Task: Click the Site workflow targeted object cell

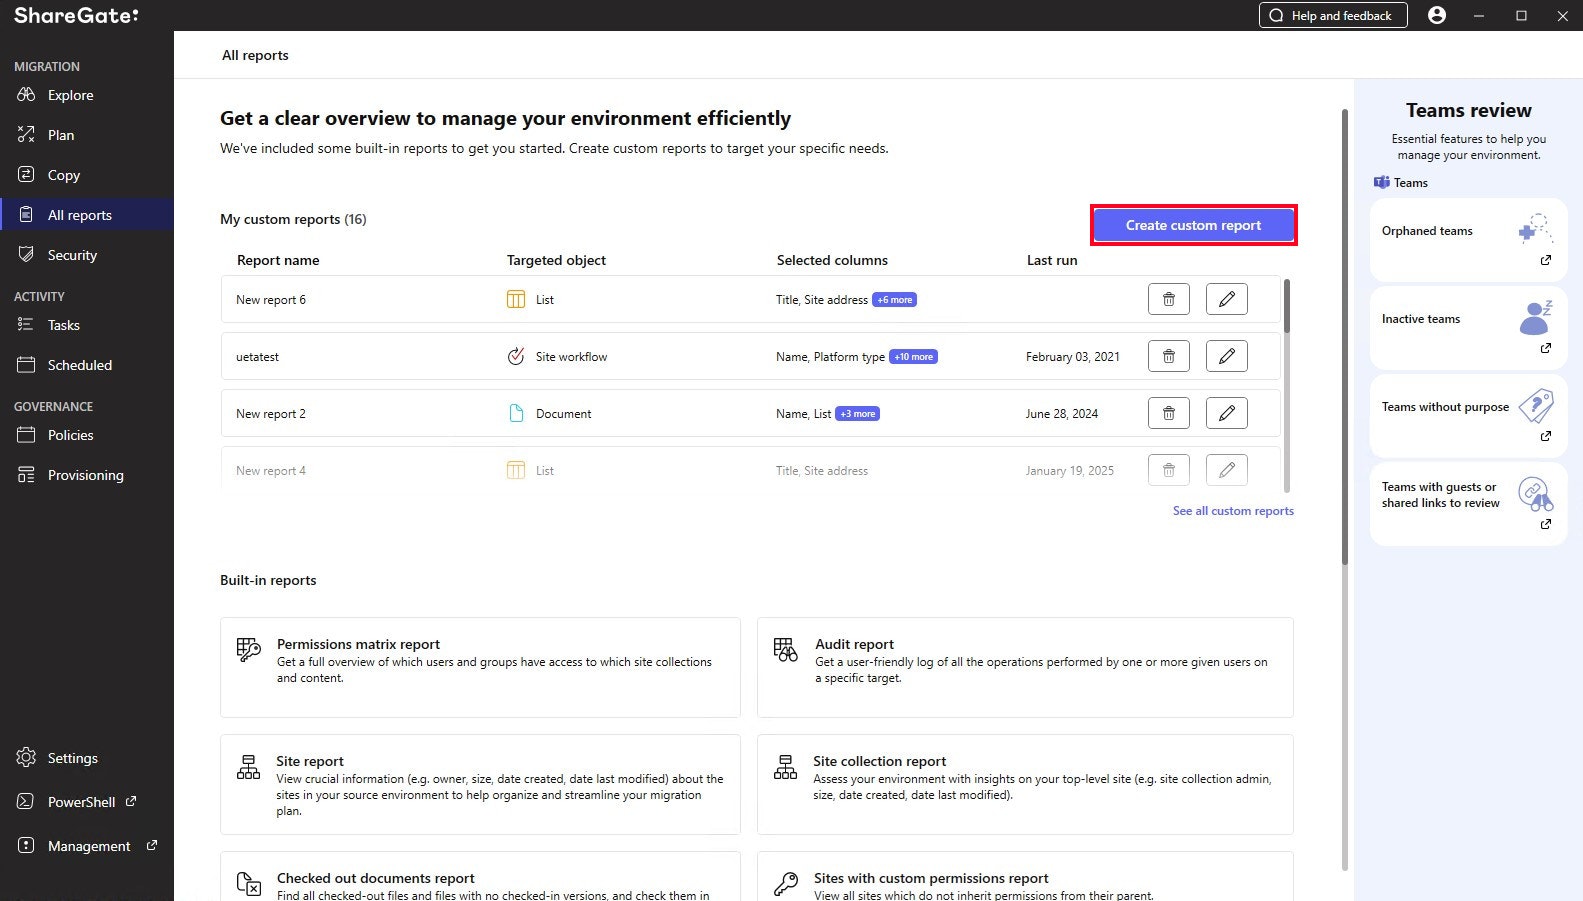Action: tap(557, 357)
